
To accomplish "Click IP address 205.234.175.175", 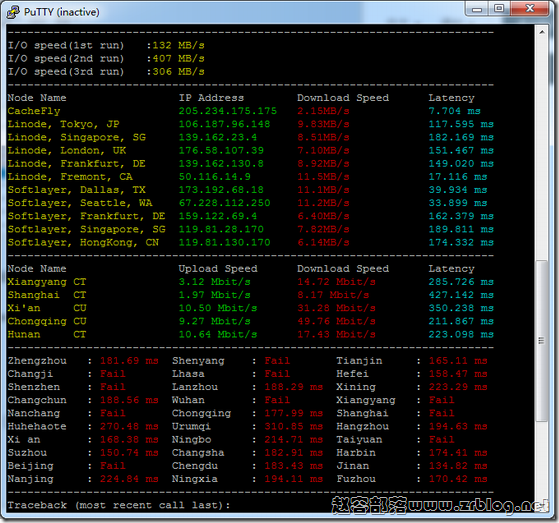I will point(227,111).
